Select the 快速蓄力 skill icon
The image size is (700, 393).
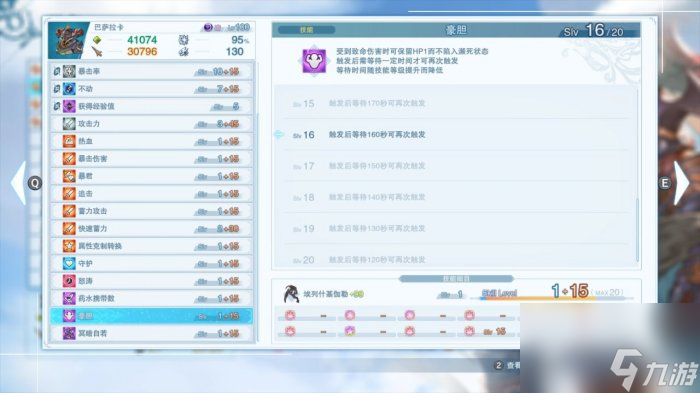pos(69,228)
